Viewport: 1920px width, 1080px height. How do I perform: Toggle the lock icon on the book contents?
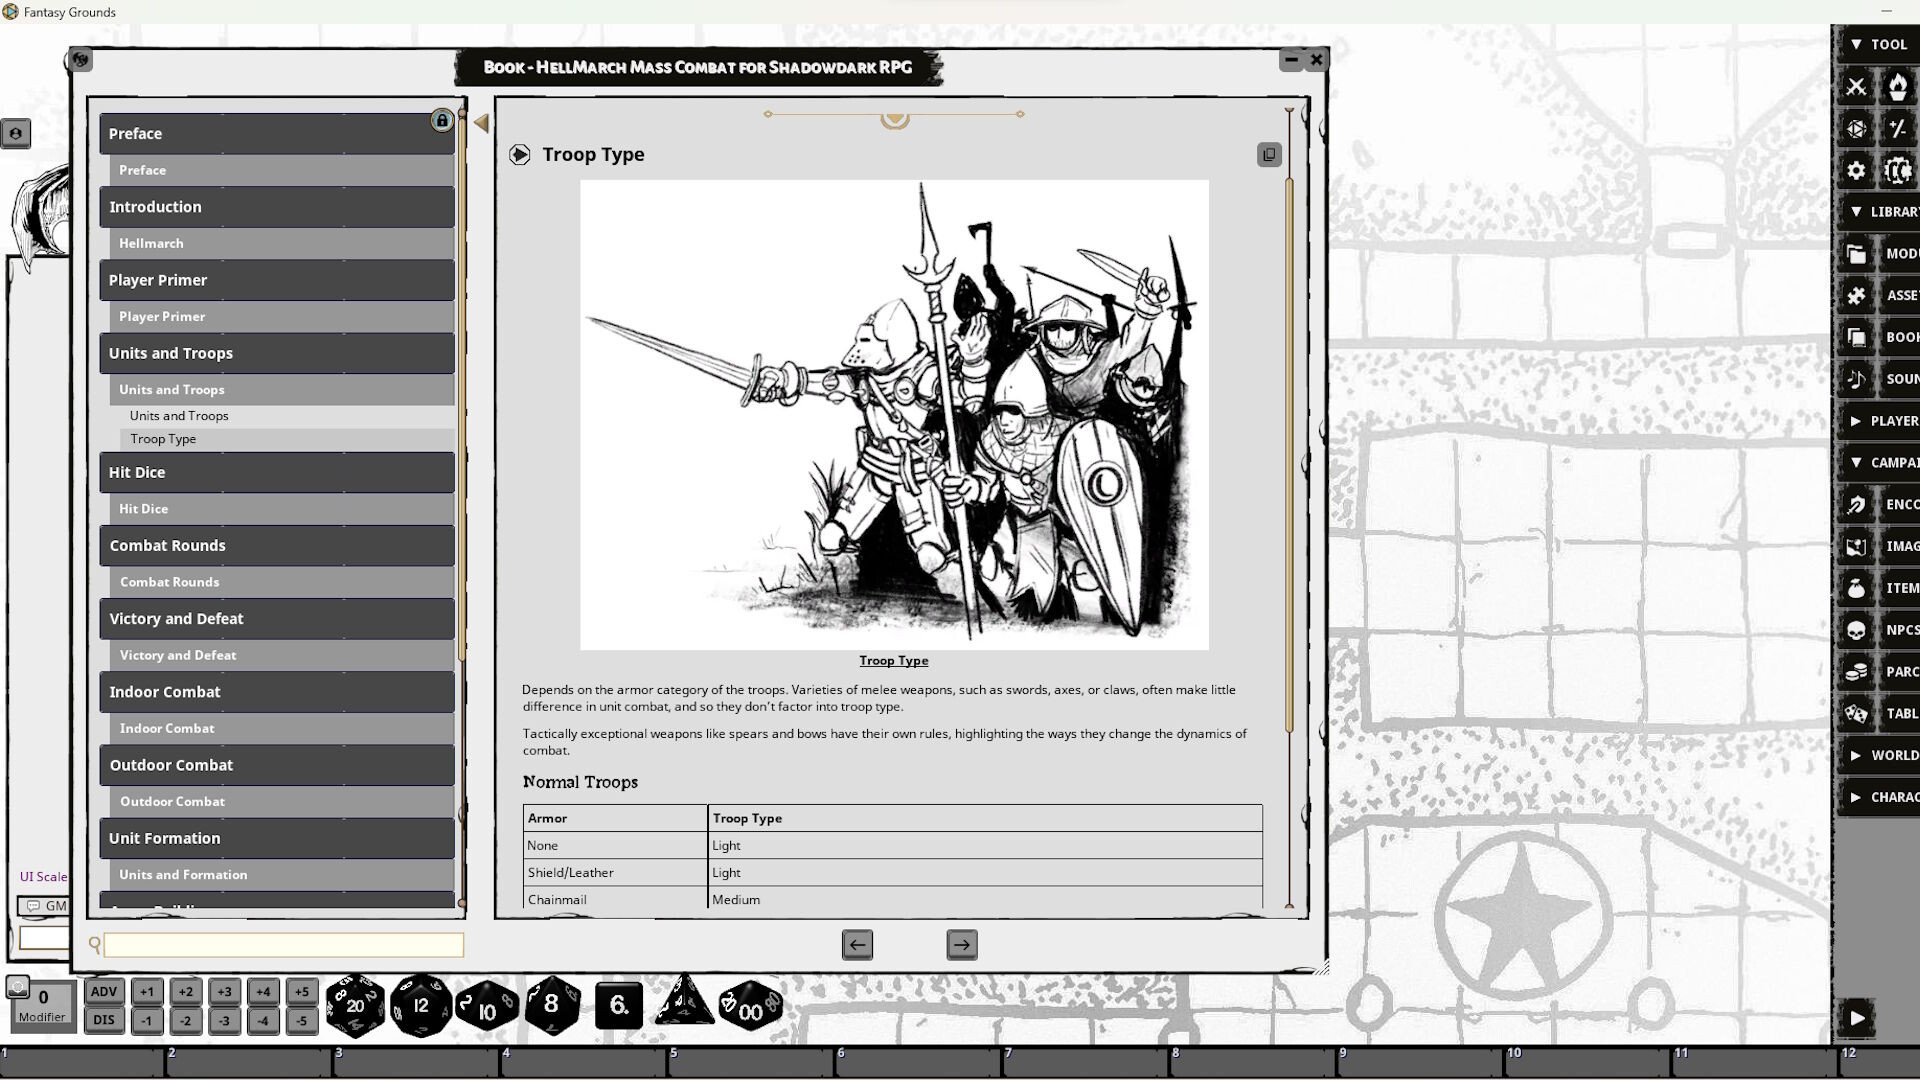pyautogui.click(x=442, y=119)
